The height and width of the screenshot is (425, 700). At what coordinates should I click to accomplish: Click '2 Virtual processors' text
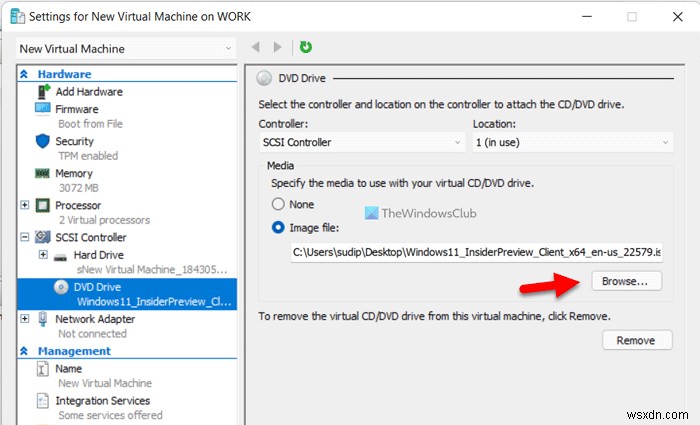click(104, 220)
